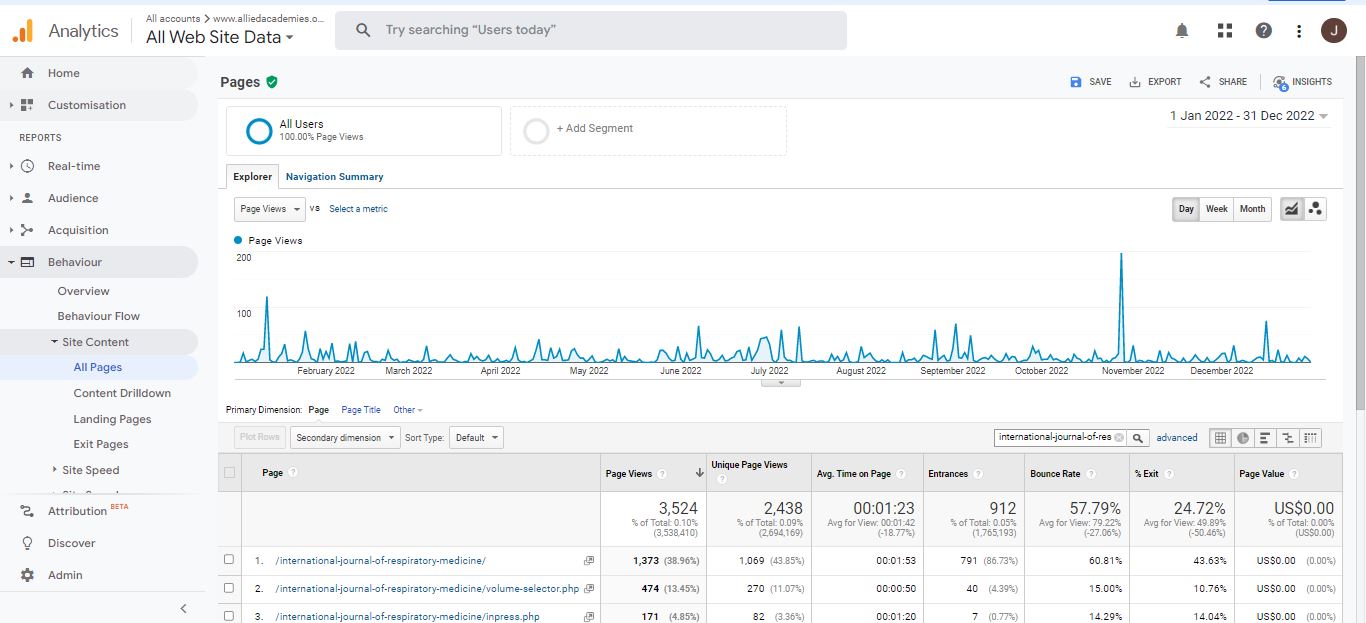This screenshot has height=623, width=1366.
Task: Tick checkbox for volume-selector.php row
Action: [x=230, y=588]
